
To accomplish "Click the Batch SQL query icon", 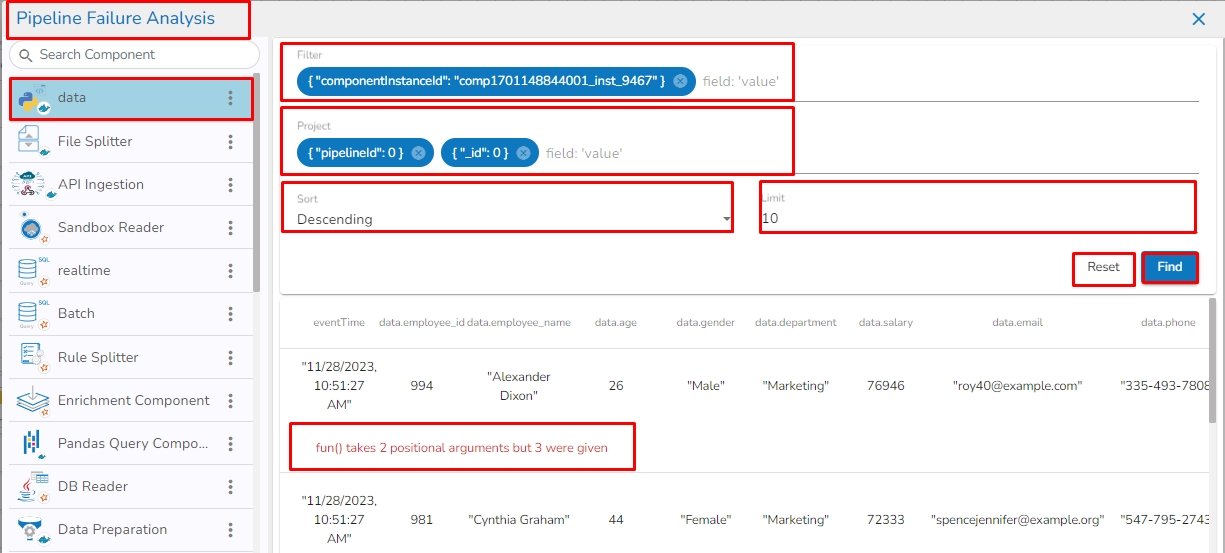I will click(32, 313).
